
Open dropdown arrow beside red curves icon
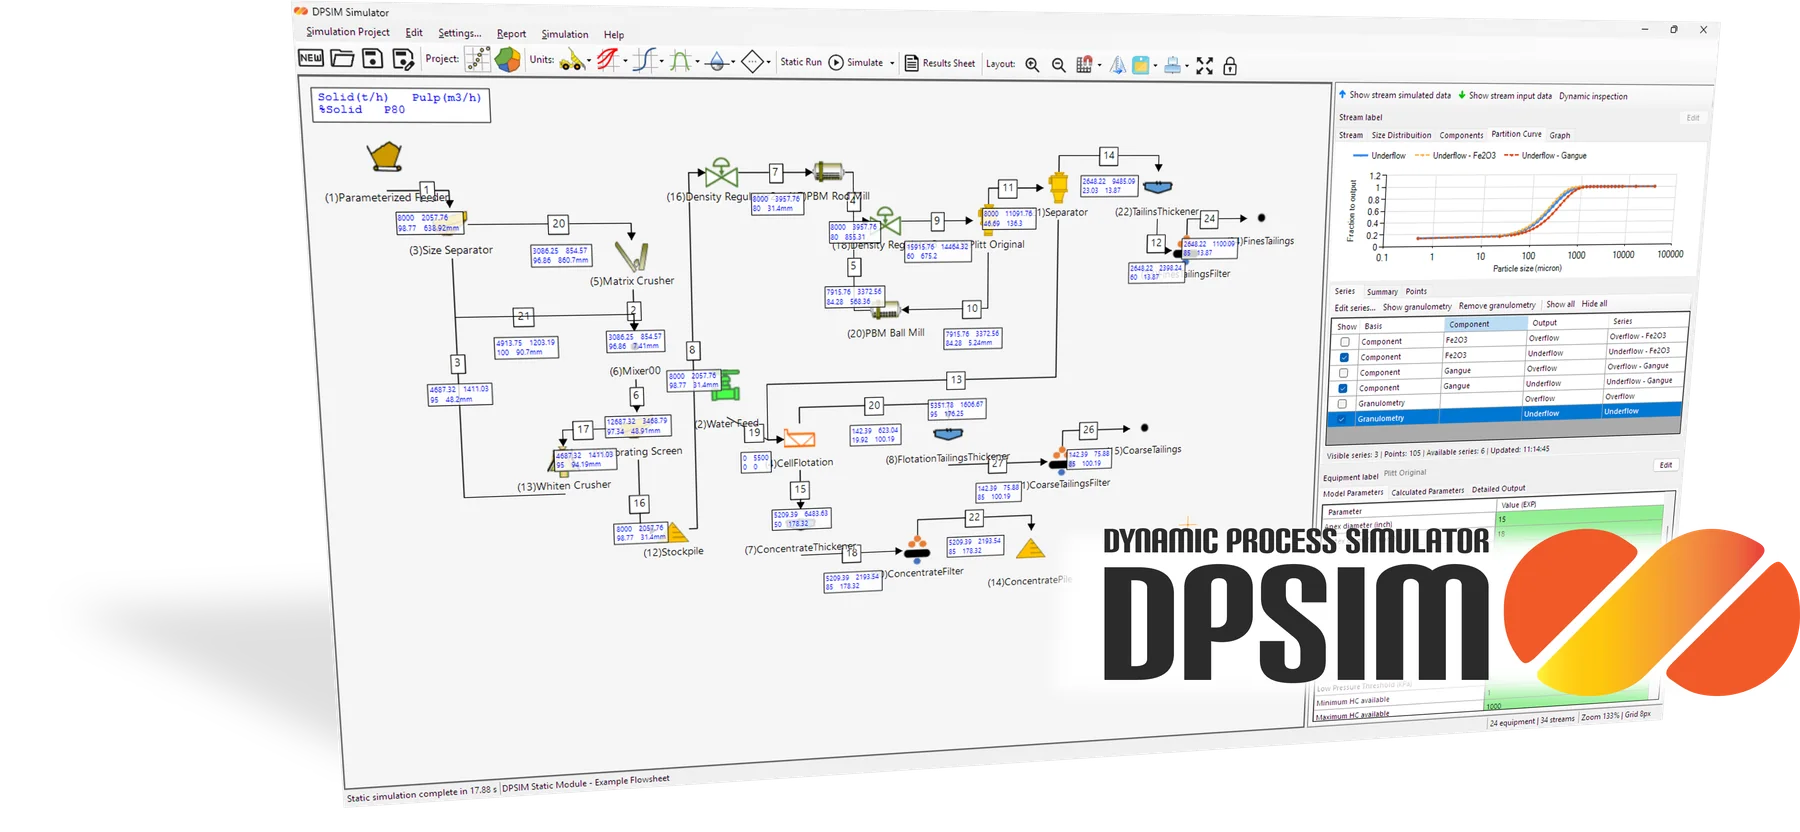625,61
